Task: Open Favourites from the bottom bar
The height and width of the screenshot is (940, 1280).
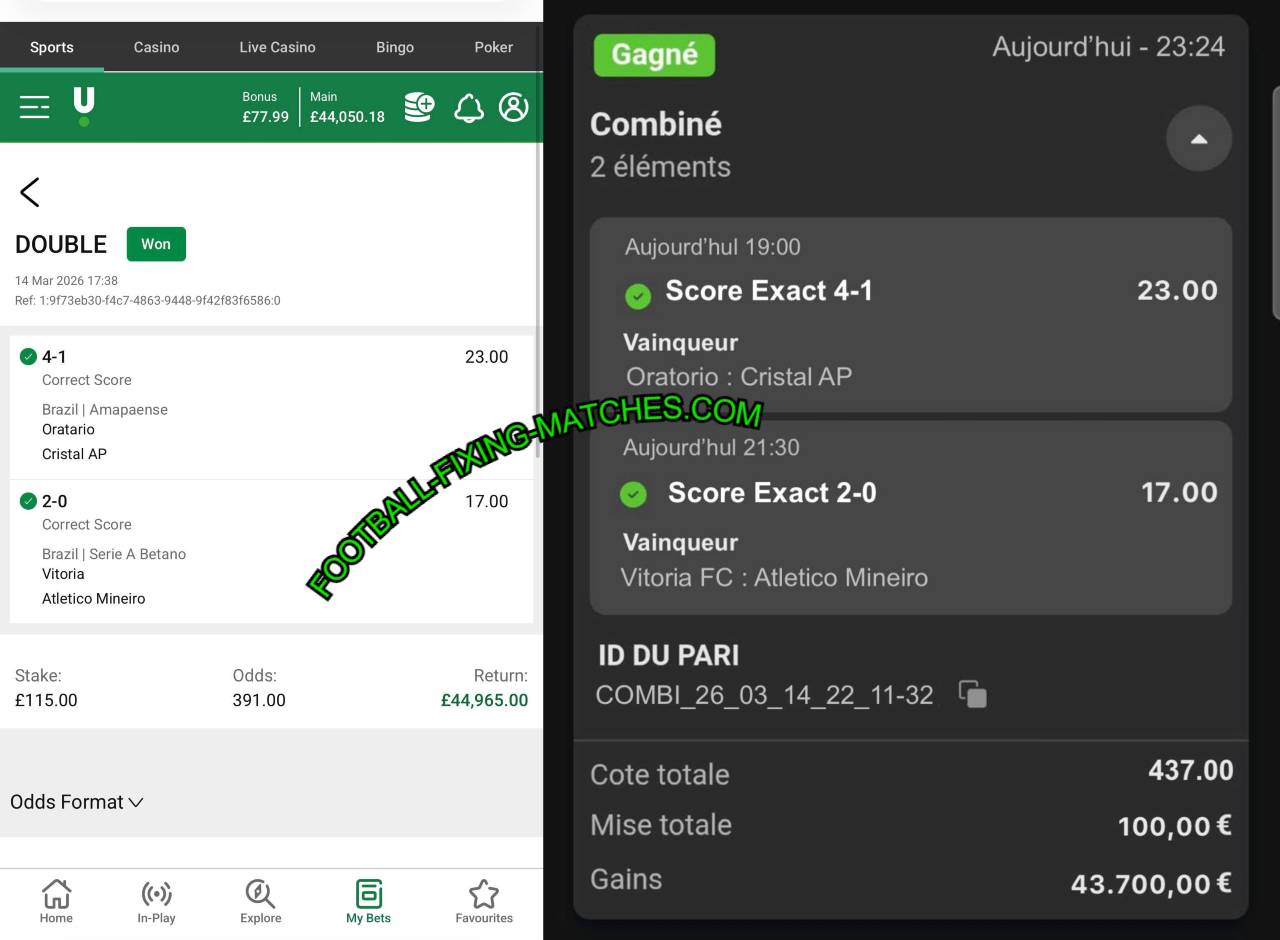Action: 484,900
